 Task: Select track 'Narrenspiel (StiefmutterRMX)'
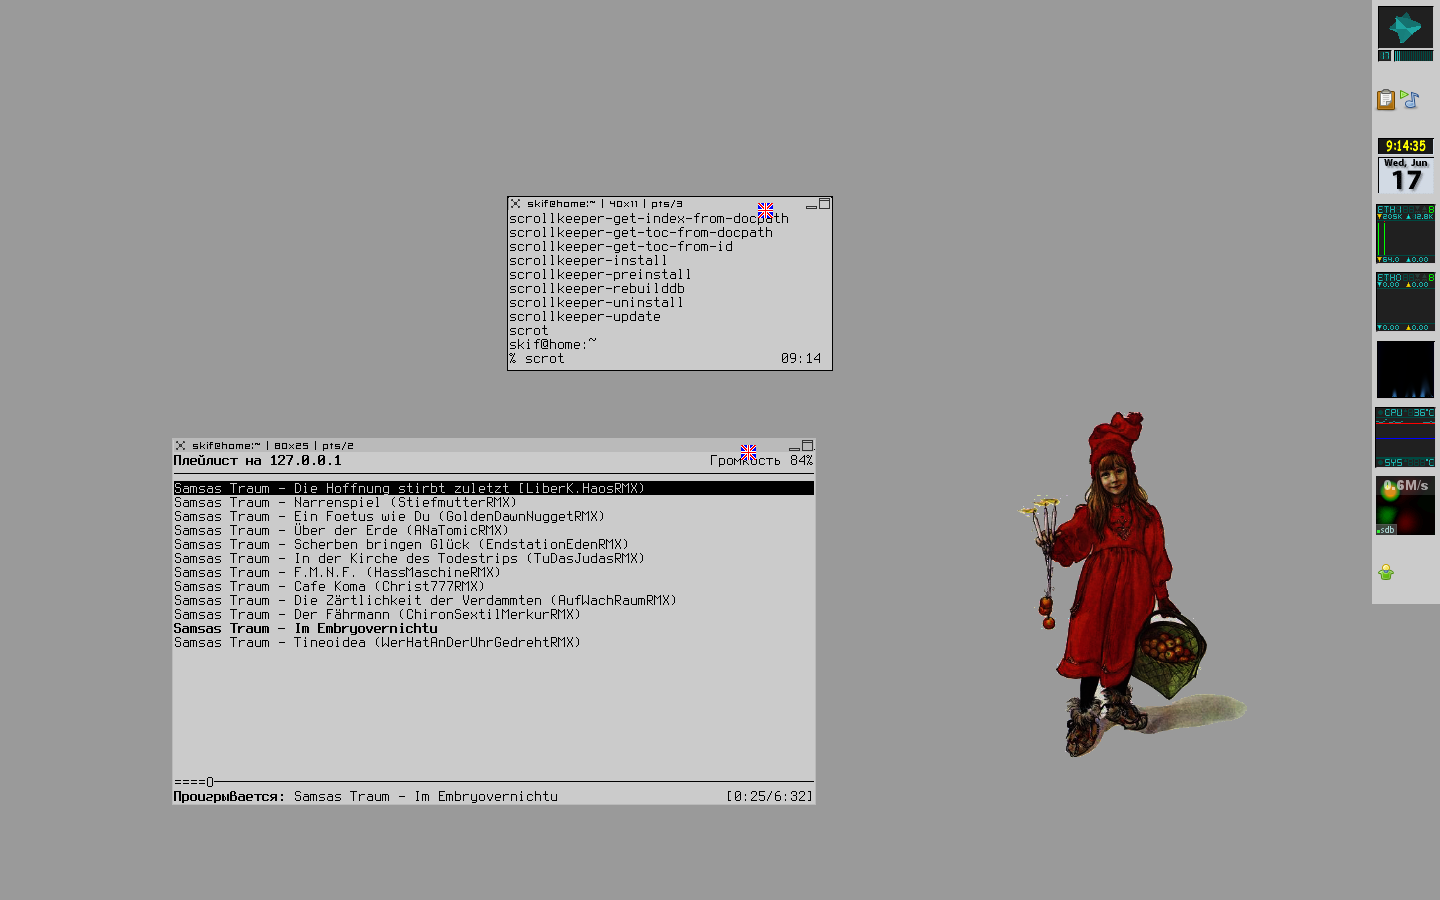346,502
